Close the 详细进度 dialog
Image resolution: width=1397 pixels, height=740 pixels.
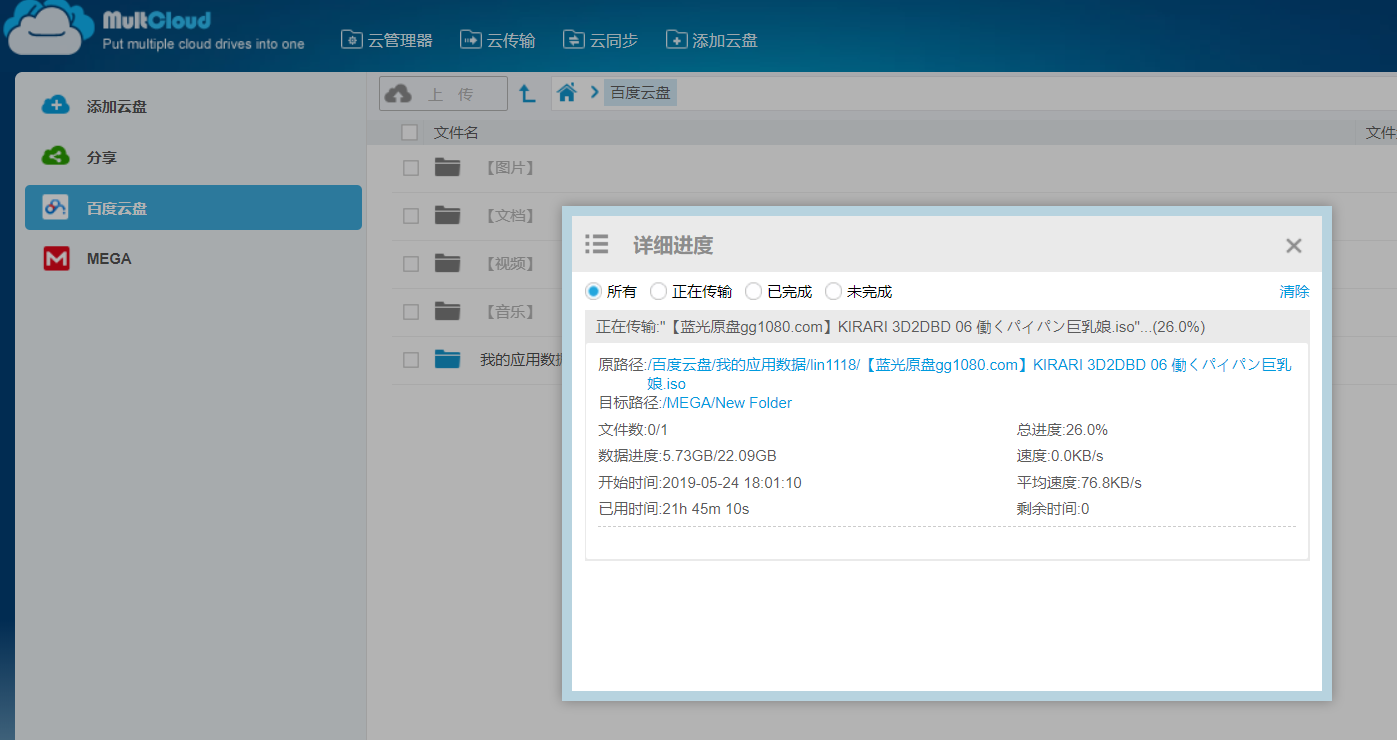coord(1294,245)
